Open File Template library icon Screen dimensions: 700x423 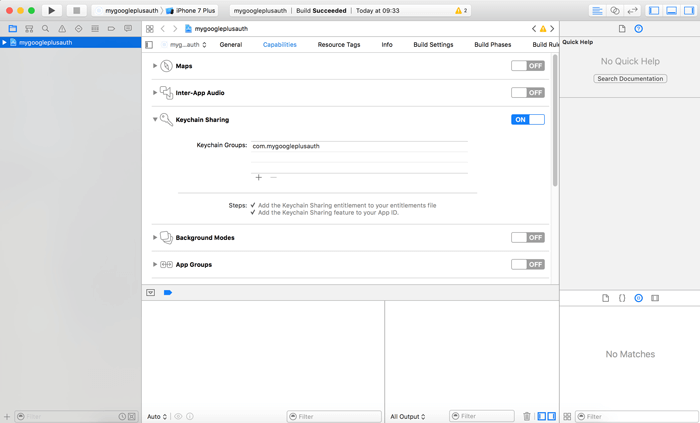tap(605, 298)
